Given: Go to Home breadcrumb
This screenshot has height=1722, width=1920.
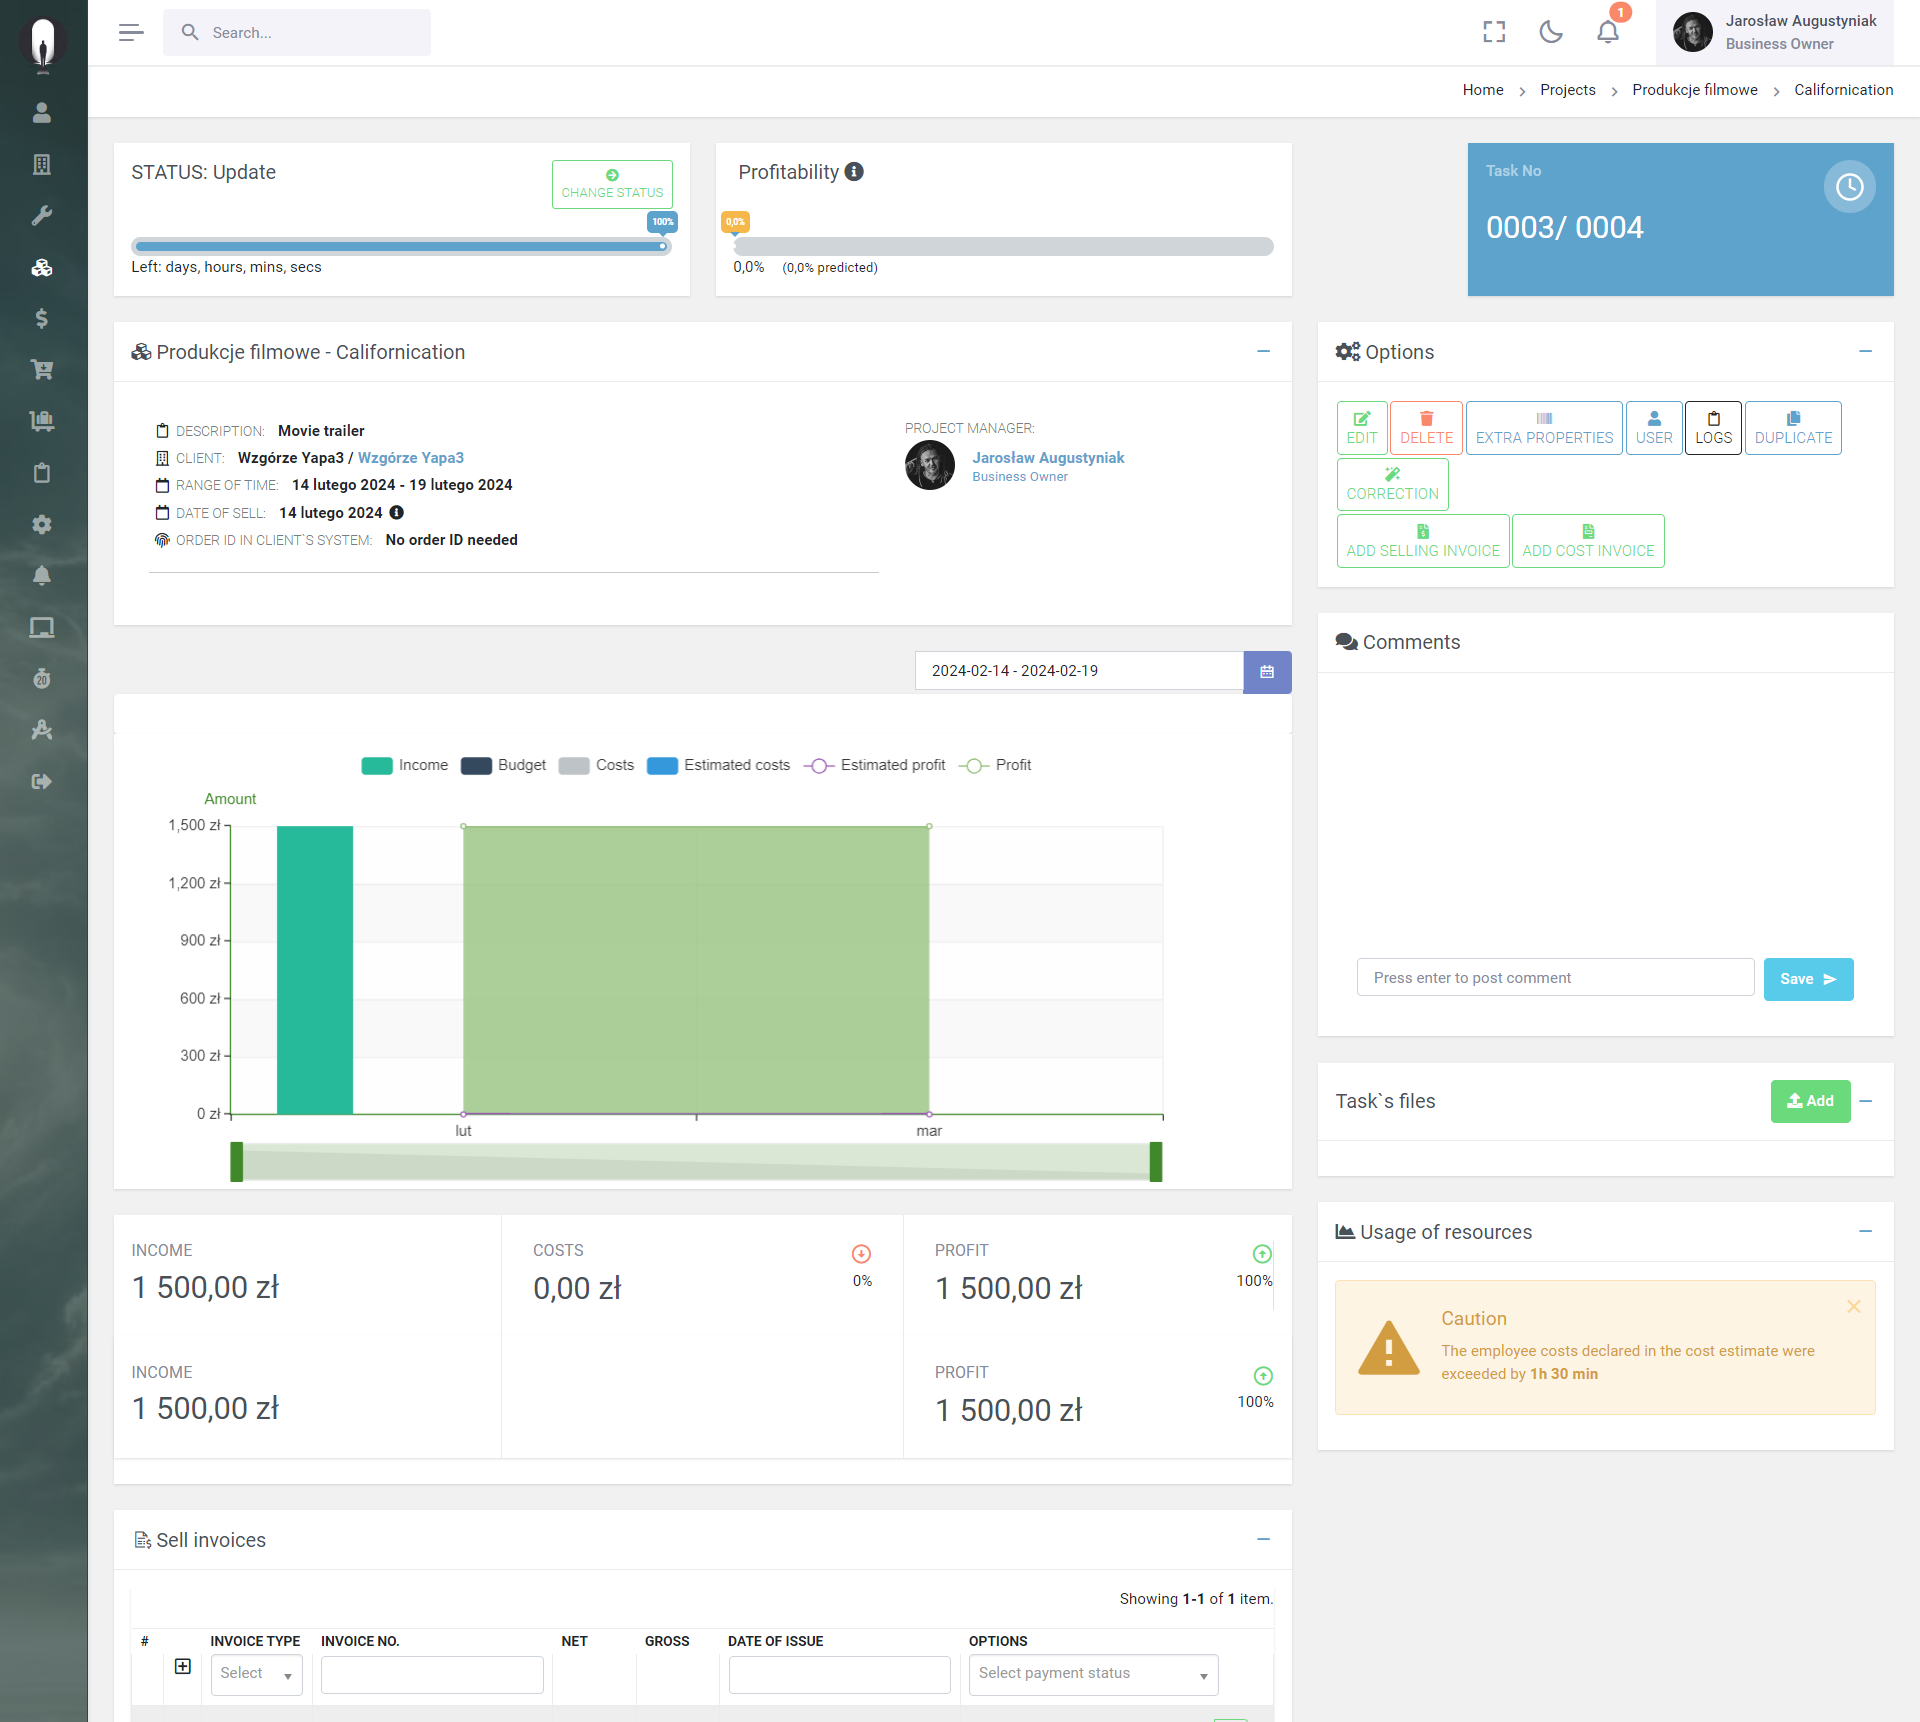Looking at the screenshot, I should (1483, 90).
